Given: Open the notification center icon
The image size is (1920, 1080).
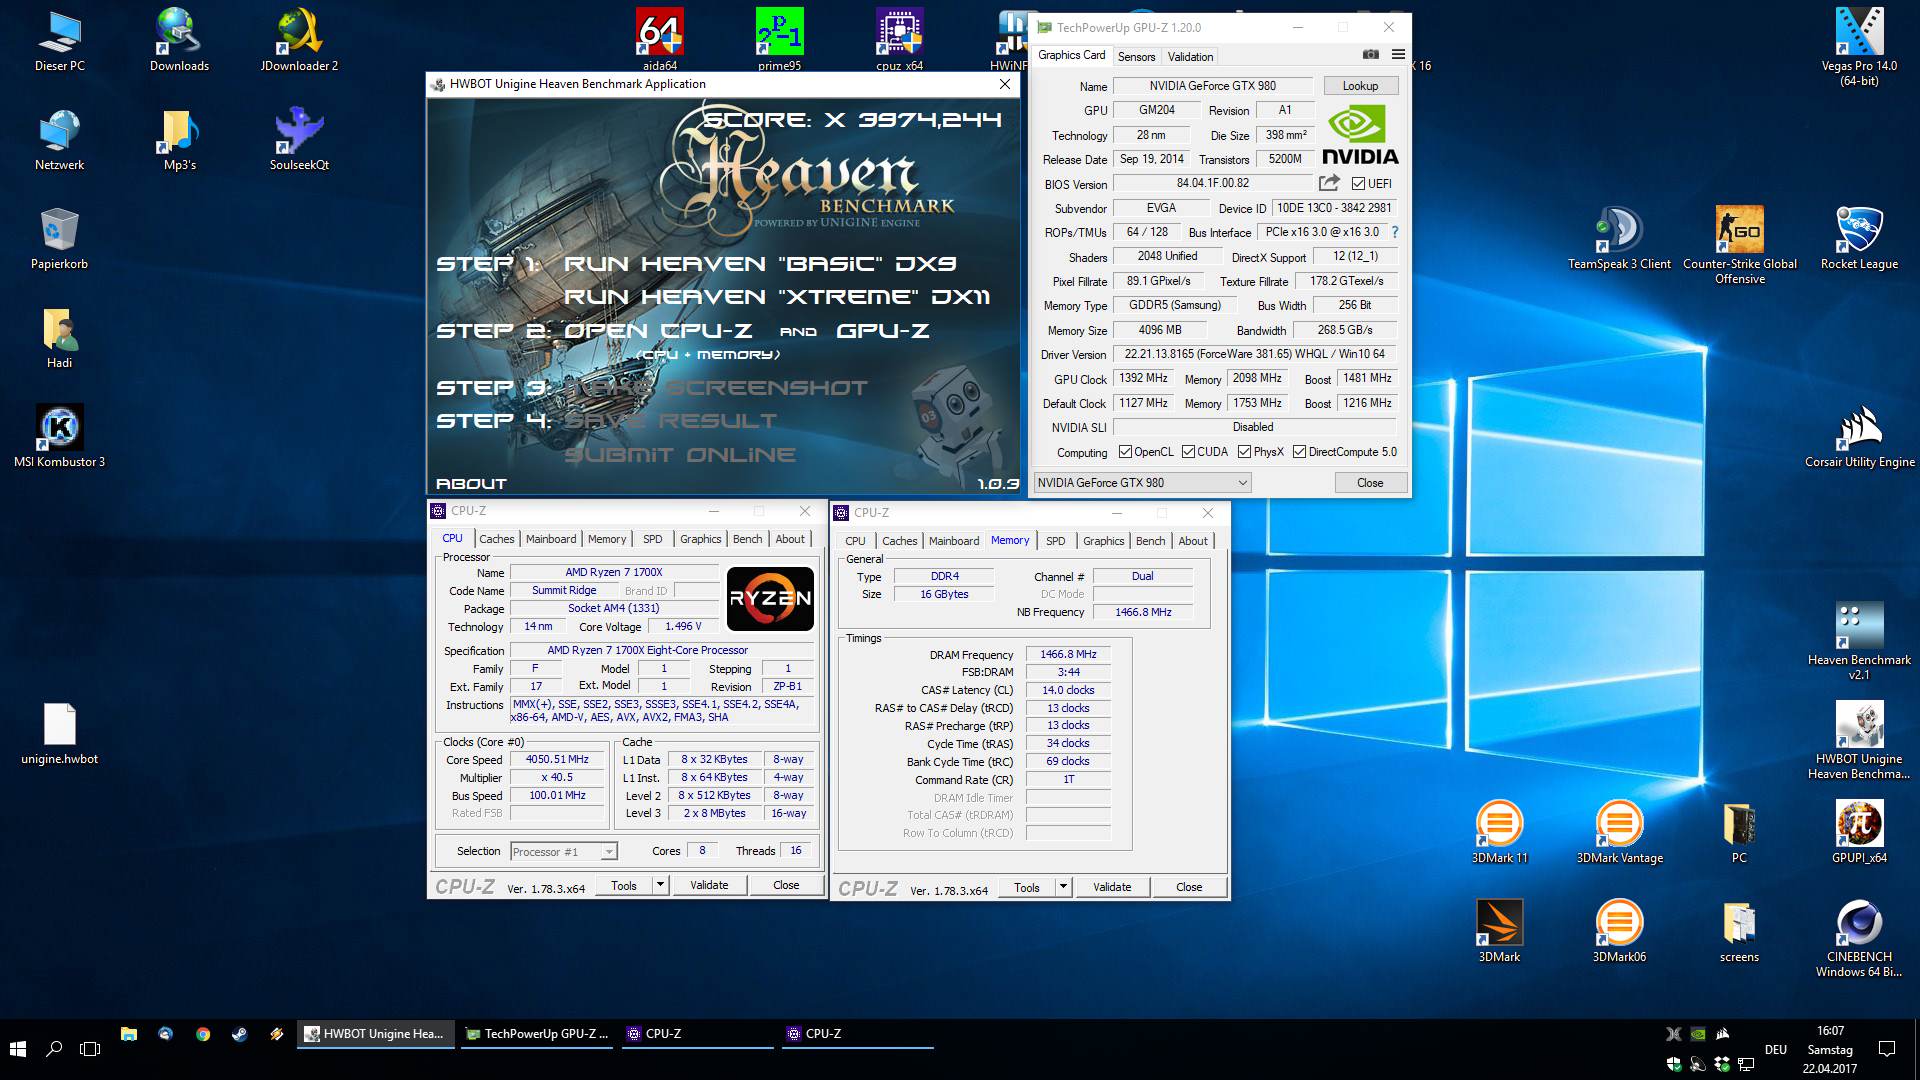Looking at the screenshot, I should pyautogui.click(x=1886, y=1049).
